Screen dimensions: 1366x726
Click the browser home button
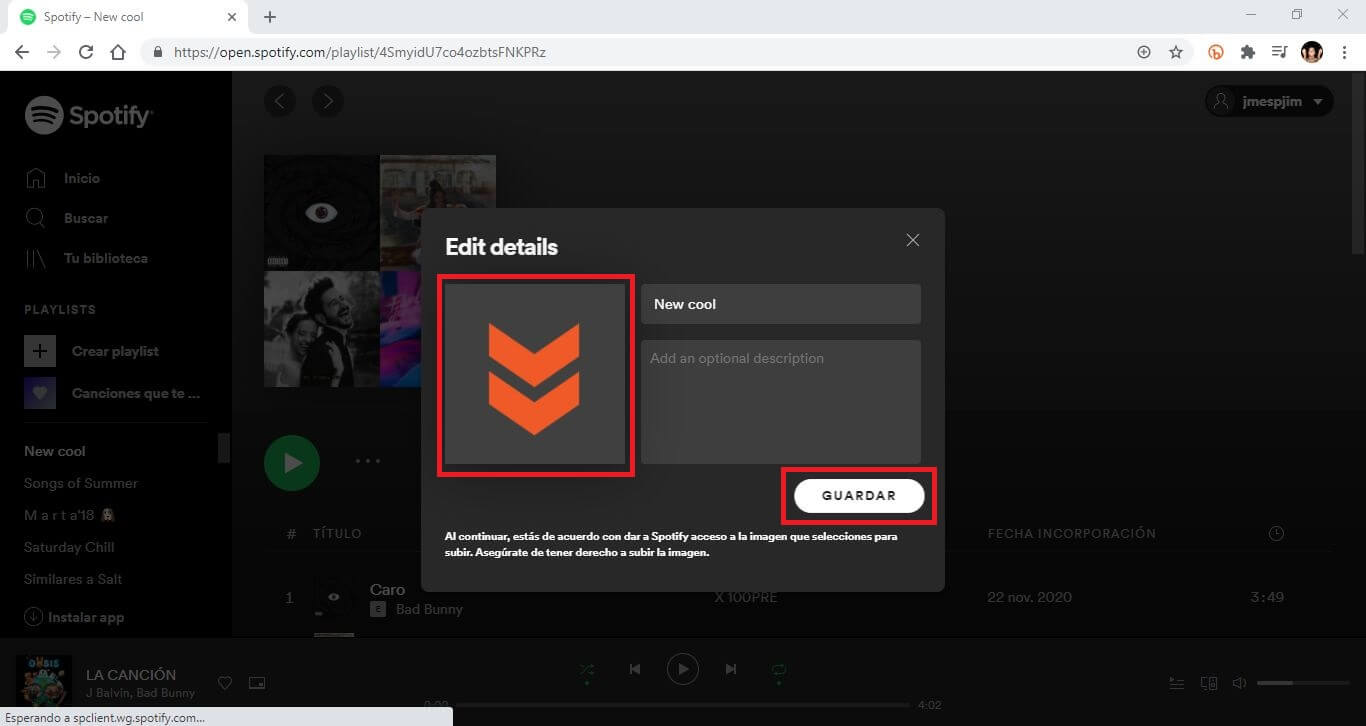pos(118,52)
